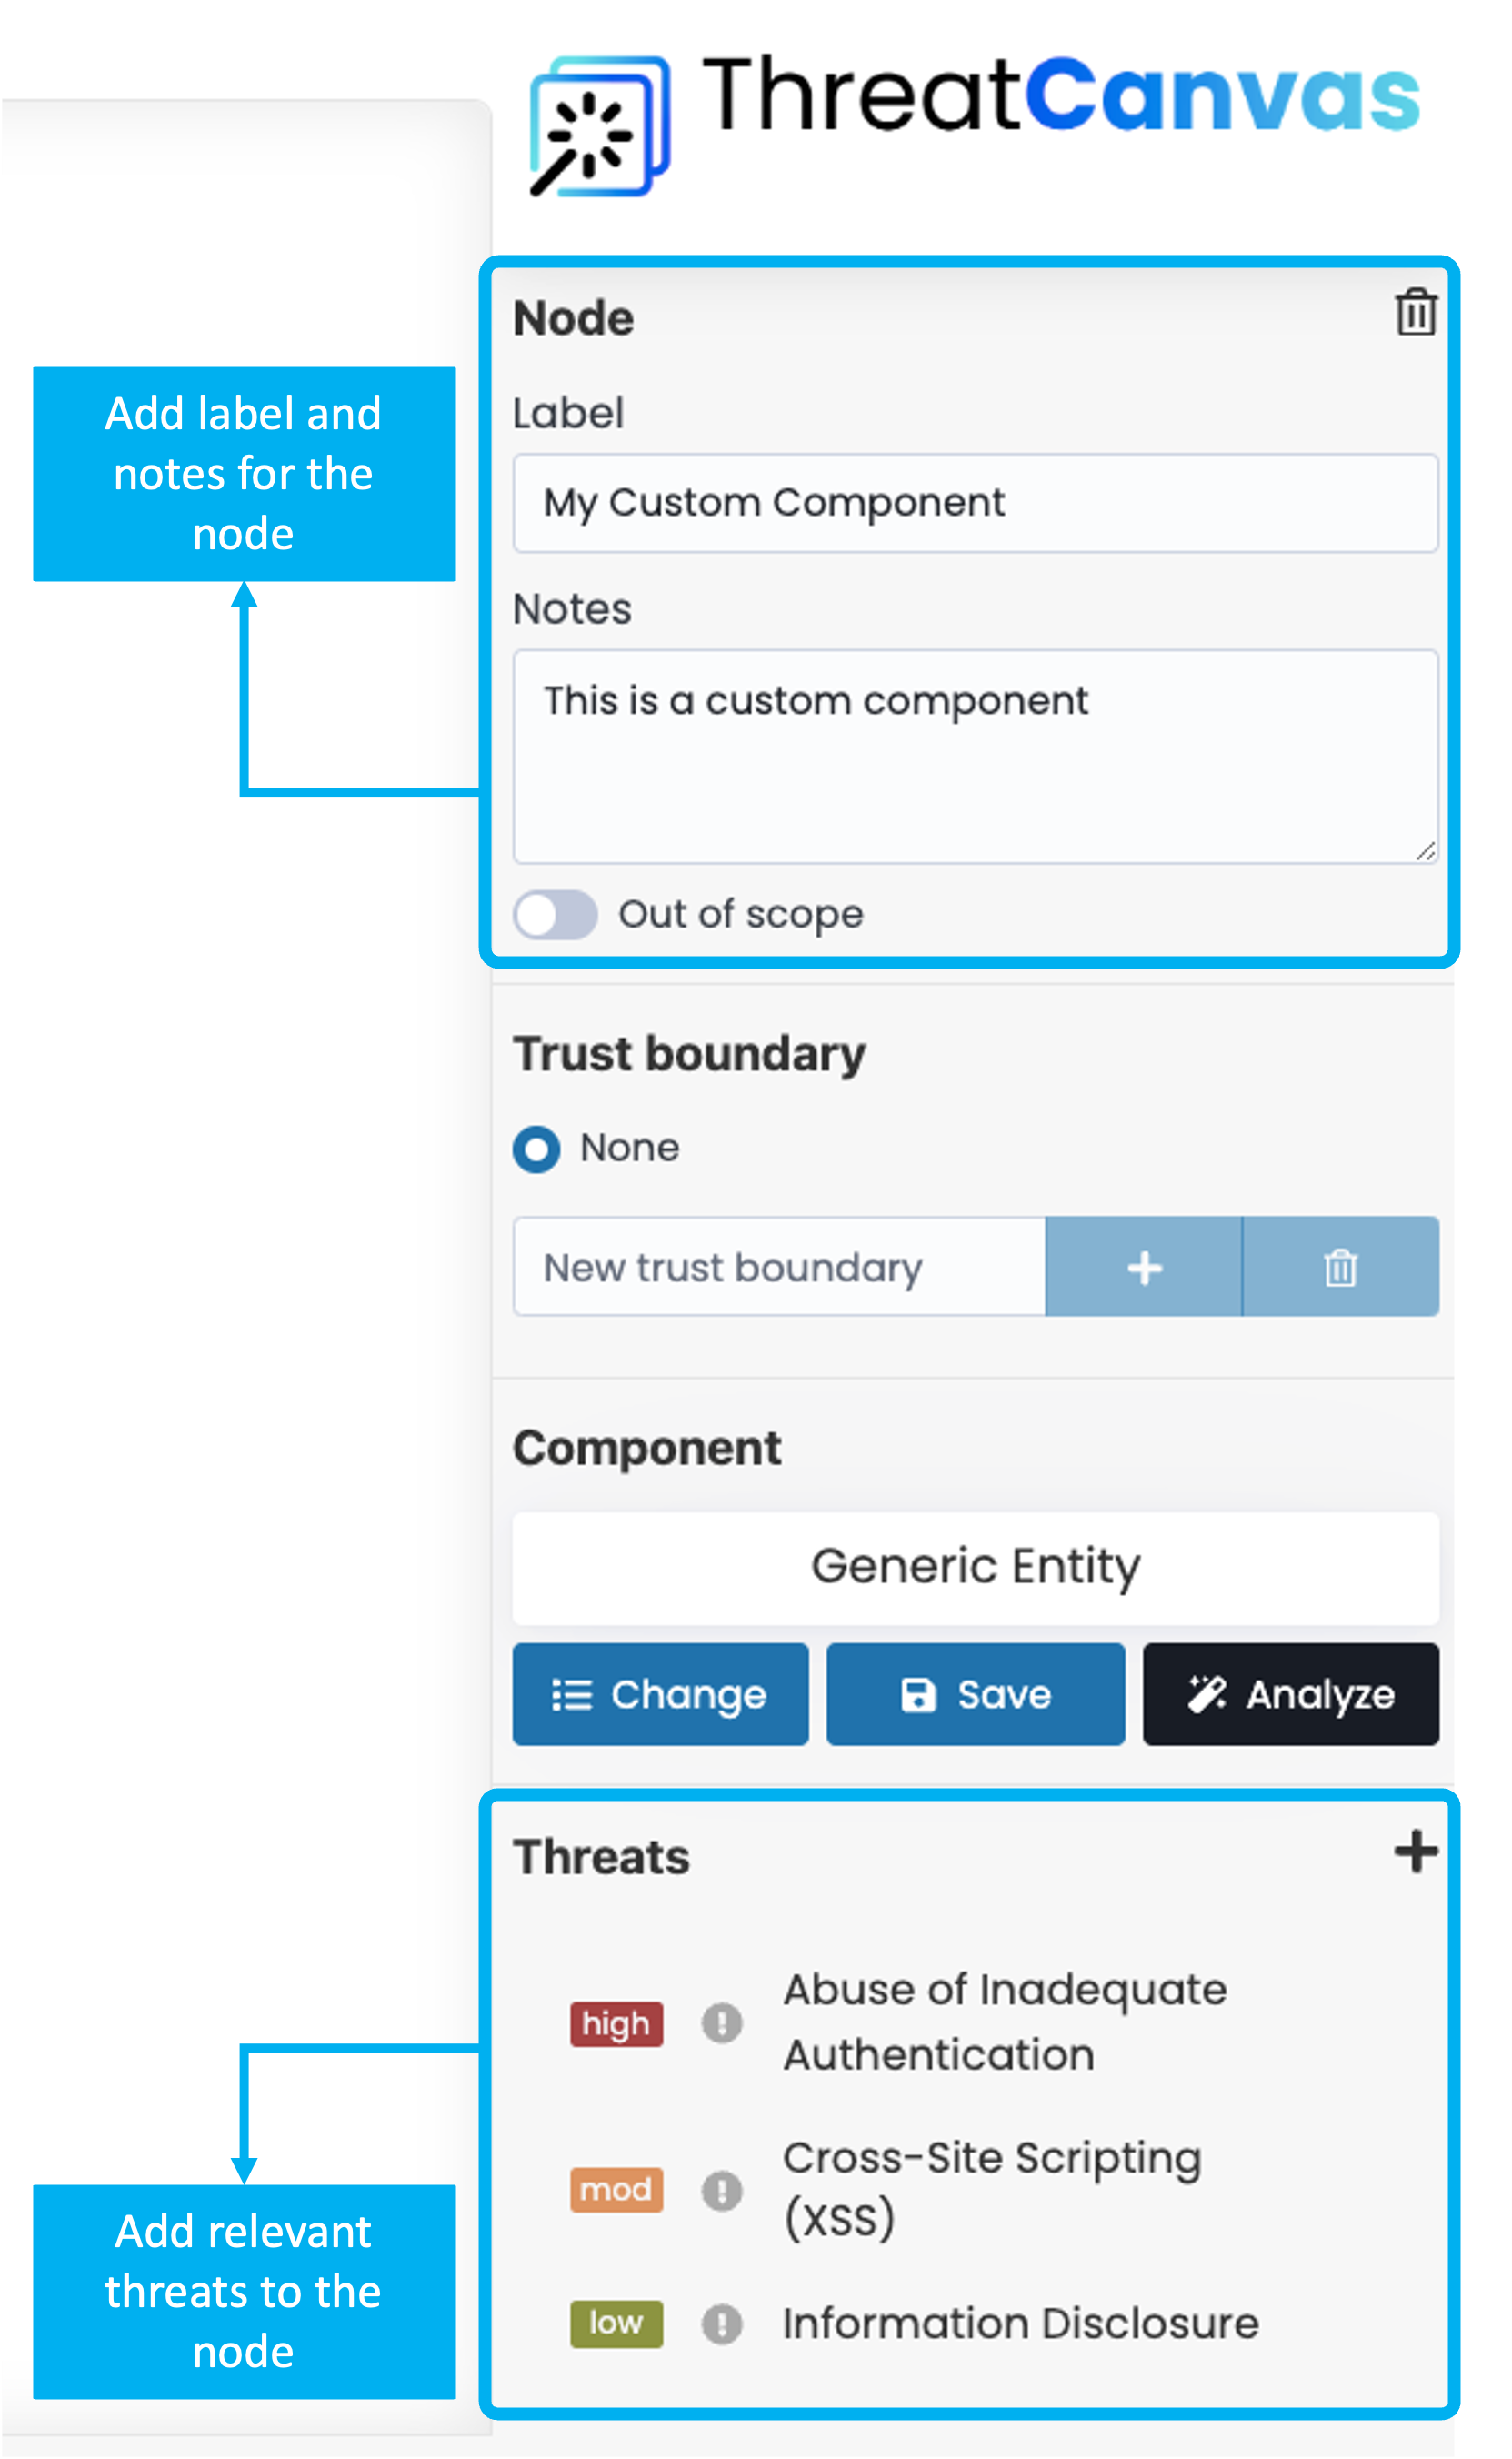Add a new threat with the plus icon
The height and width of the screenshot is (2459, 1512).
(x=1415, y=1852)
